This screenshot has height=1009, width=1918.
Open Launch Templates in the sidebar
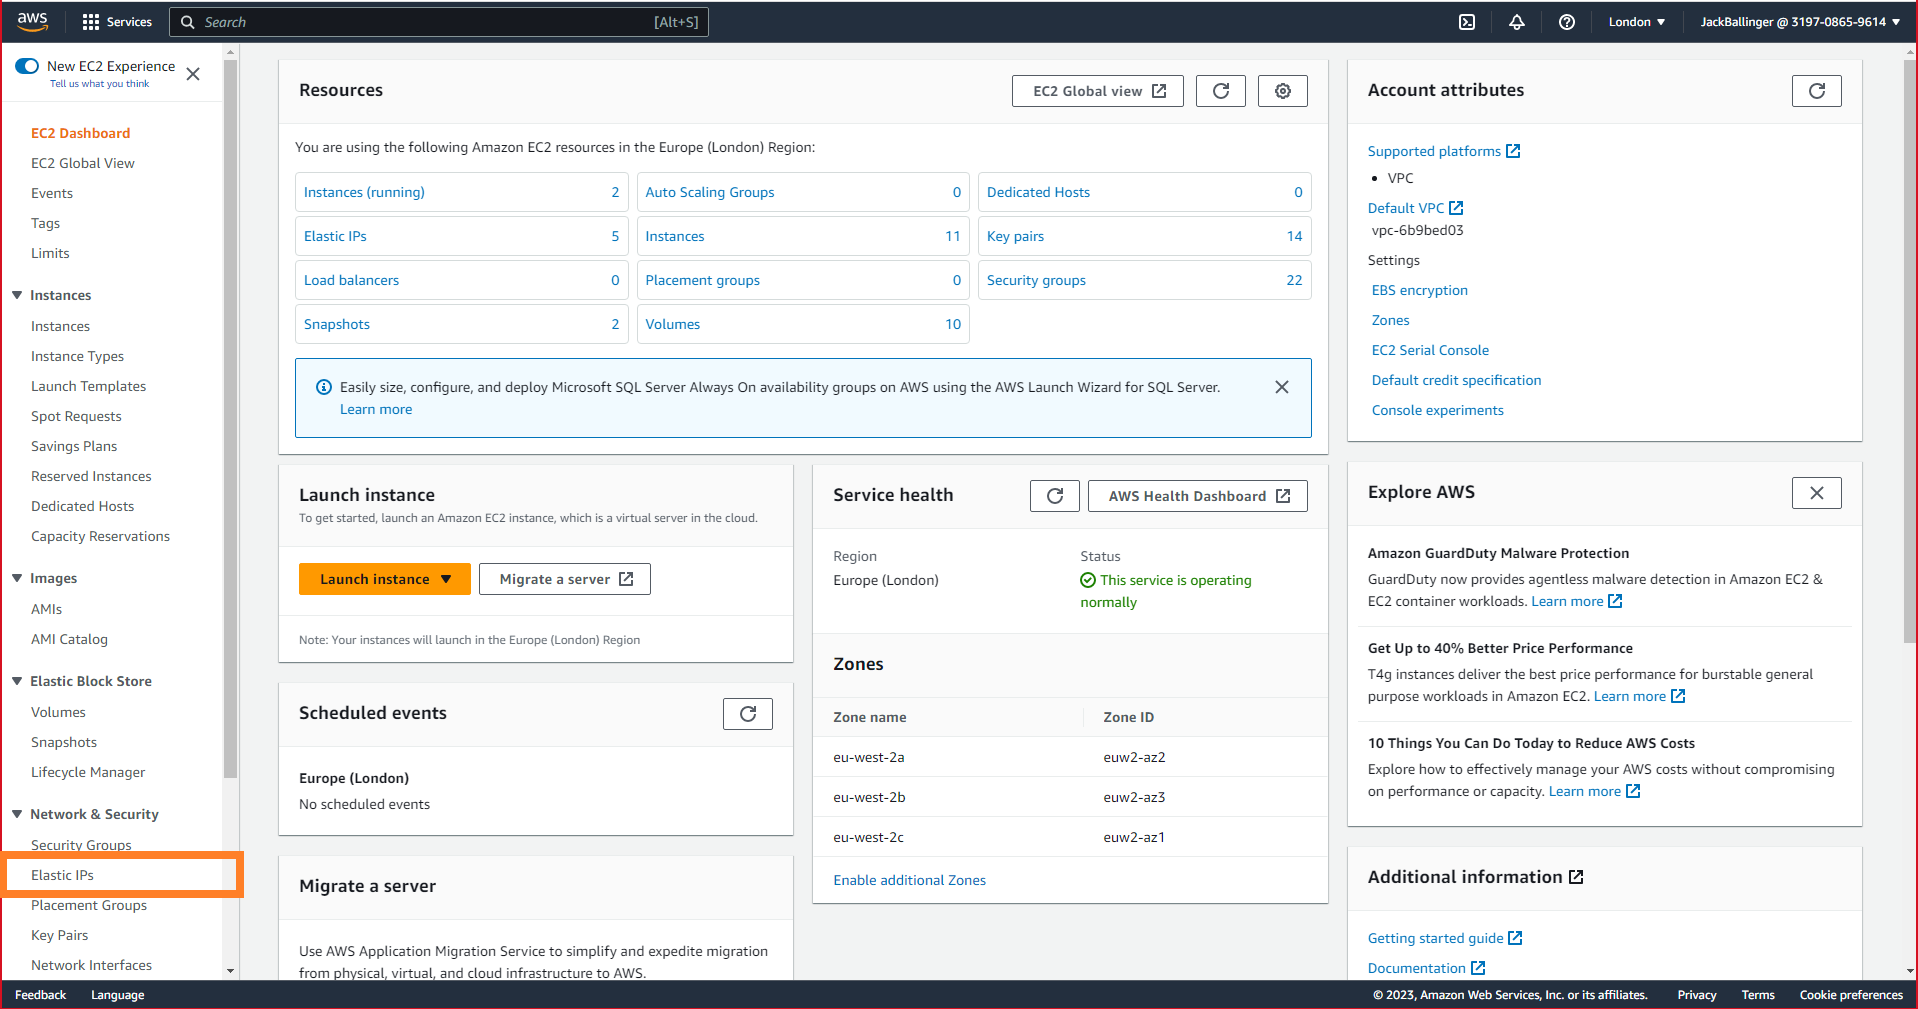[x=88, y=386]
